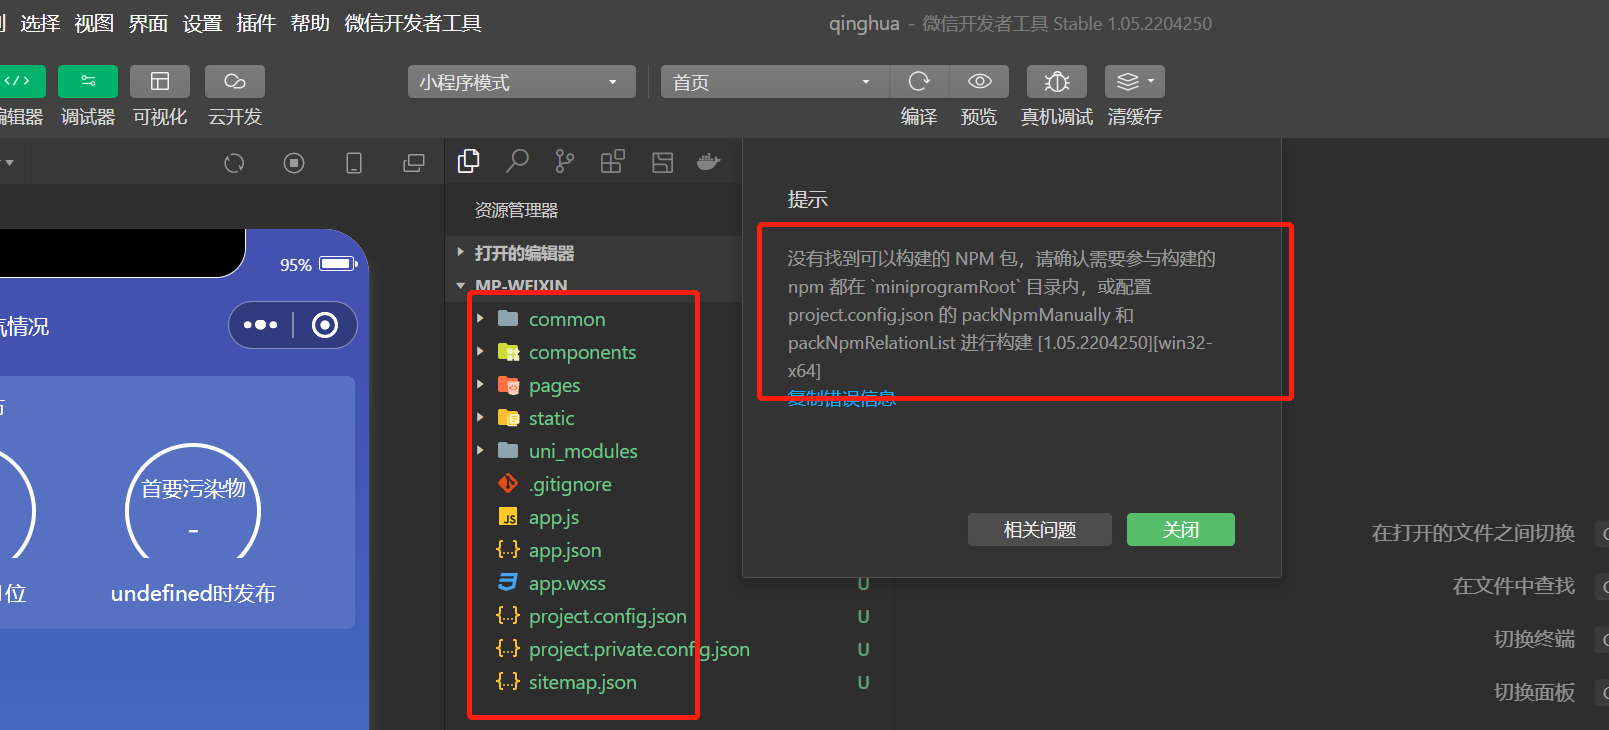Viewport: 1609px width, 730px height.
Task: Open the 帮助 menu
Action: coord(310,23)
